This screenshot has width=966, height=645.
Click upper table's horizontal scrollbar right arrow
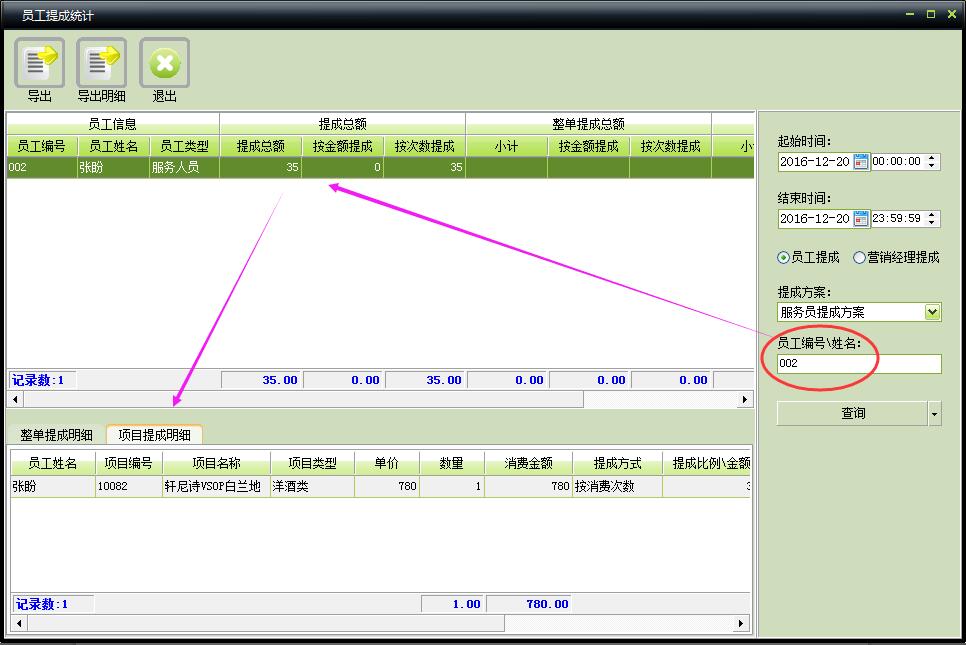tap(745, 400)
